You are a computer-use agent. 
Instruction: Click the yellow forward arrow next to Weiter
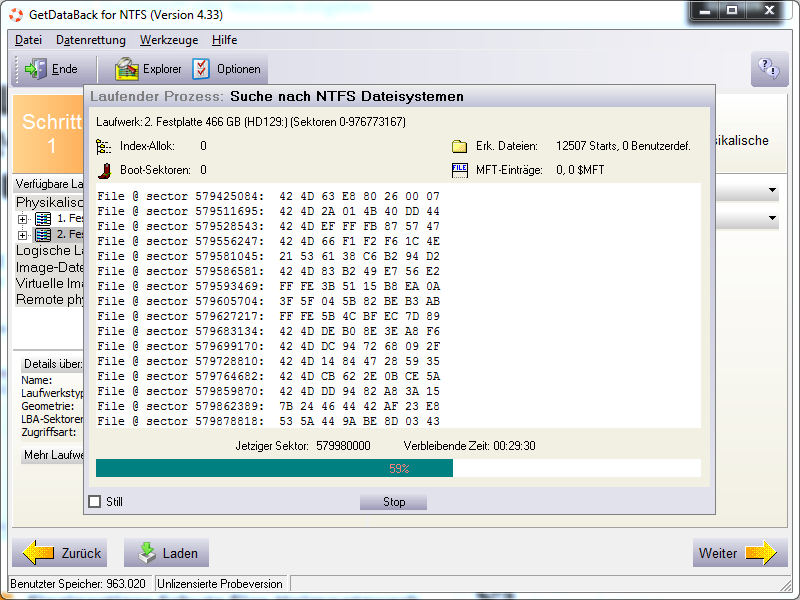761,553
